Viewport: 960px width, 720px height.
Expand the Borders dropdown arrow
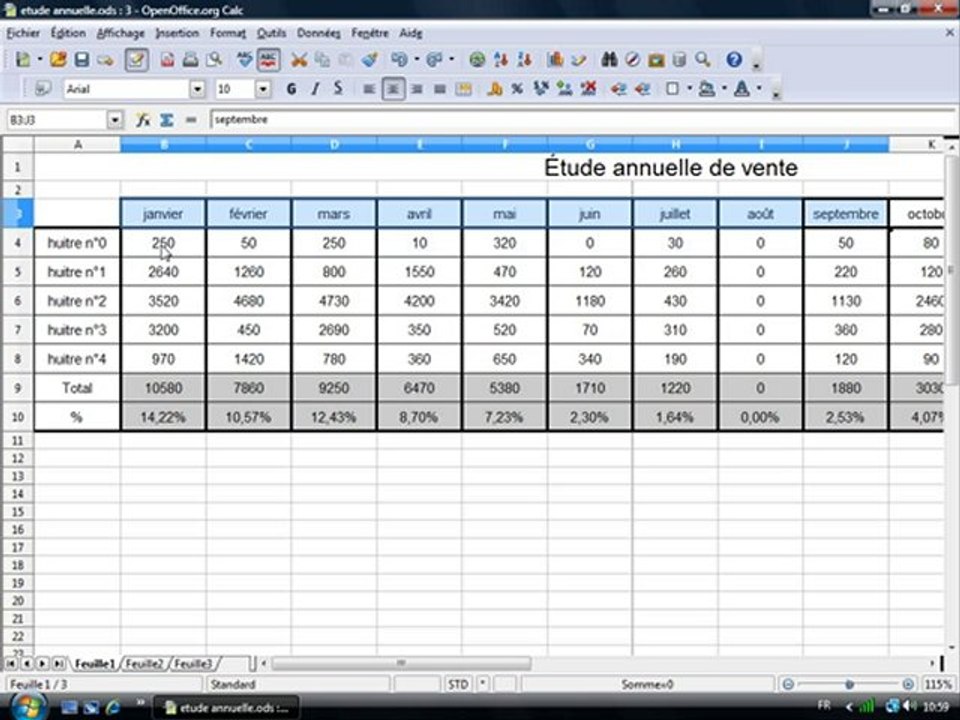689,89
